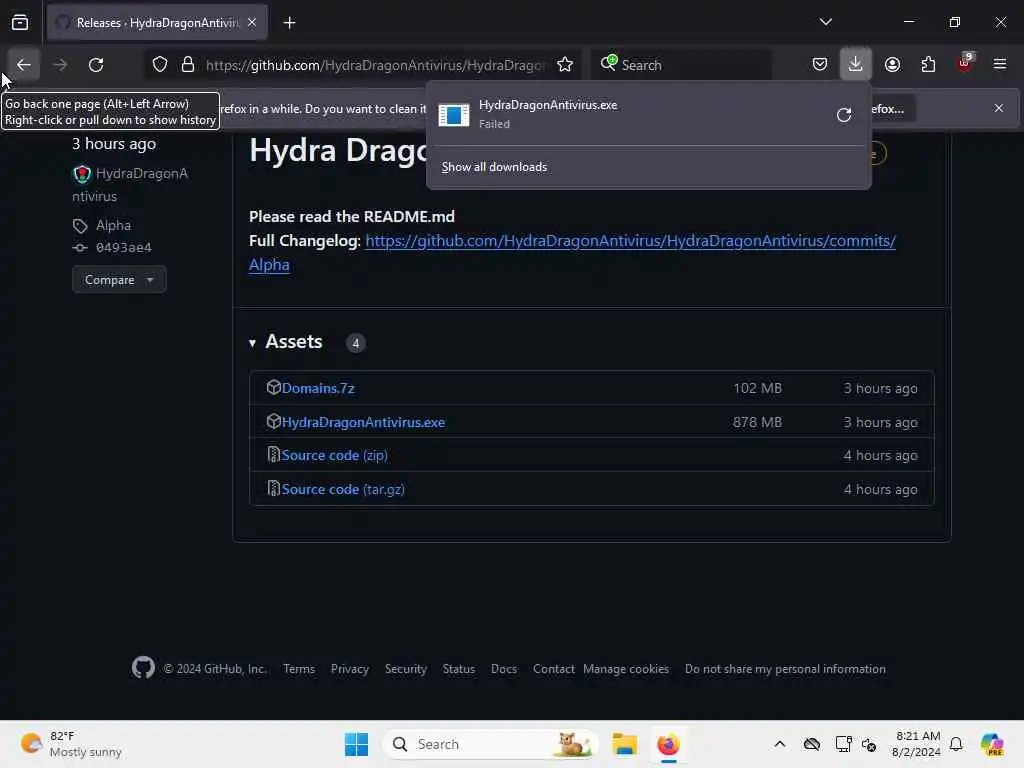Click the cloud sync off tray icon
Screen dimensions: 1024x768
click(x=812, y=744)
